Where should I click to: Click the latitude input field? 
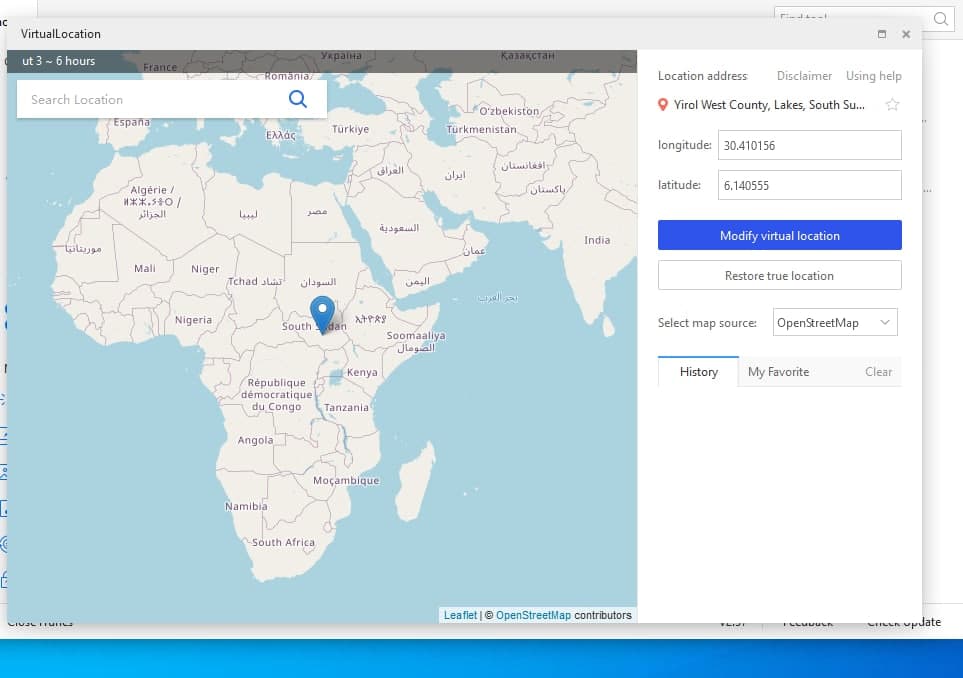coord(808,186)
